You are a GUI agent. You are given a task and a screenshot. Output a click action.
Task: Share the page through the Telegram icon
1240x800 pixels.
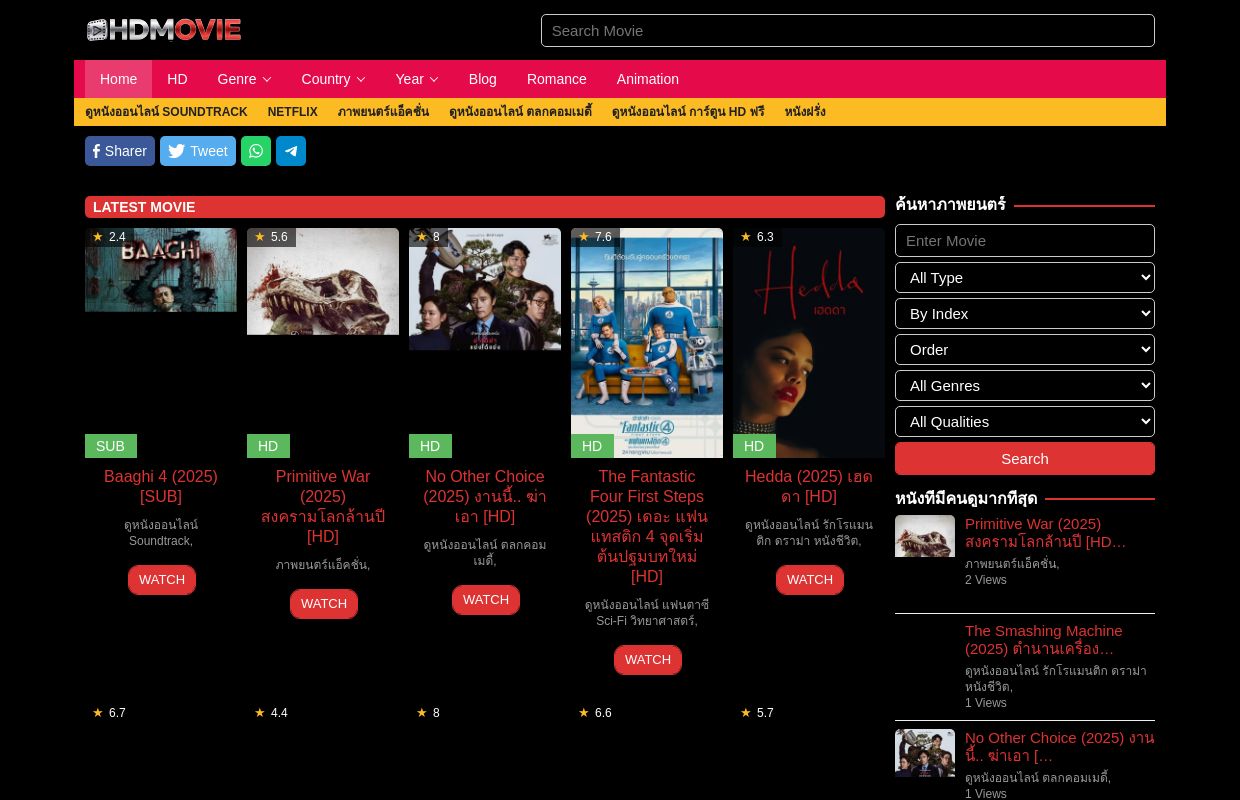[291, 151]
